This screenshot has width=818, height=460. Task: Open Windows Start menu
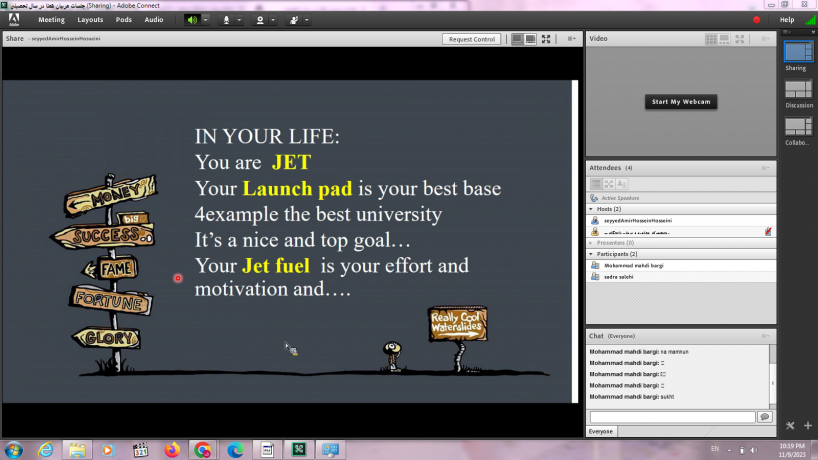[x=14, y=450]
